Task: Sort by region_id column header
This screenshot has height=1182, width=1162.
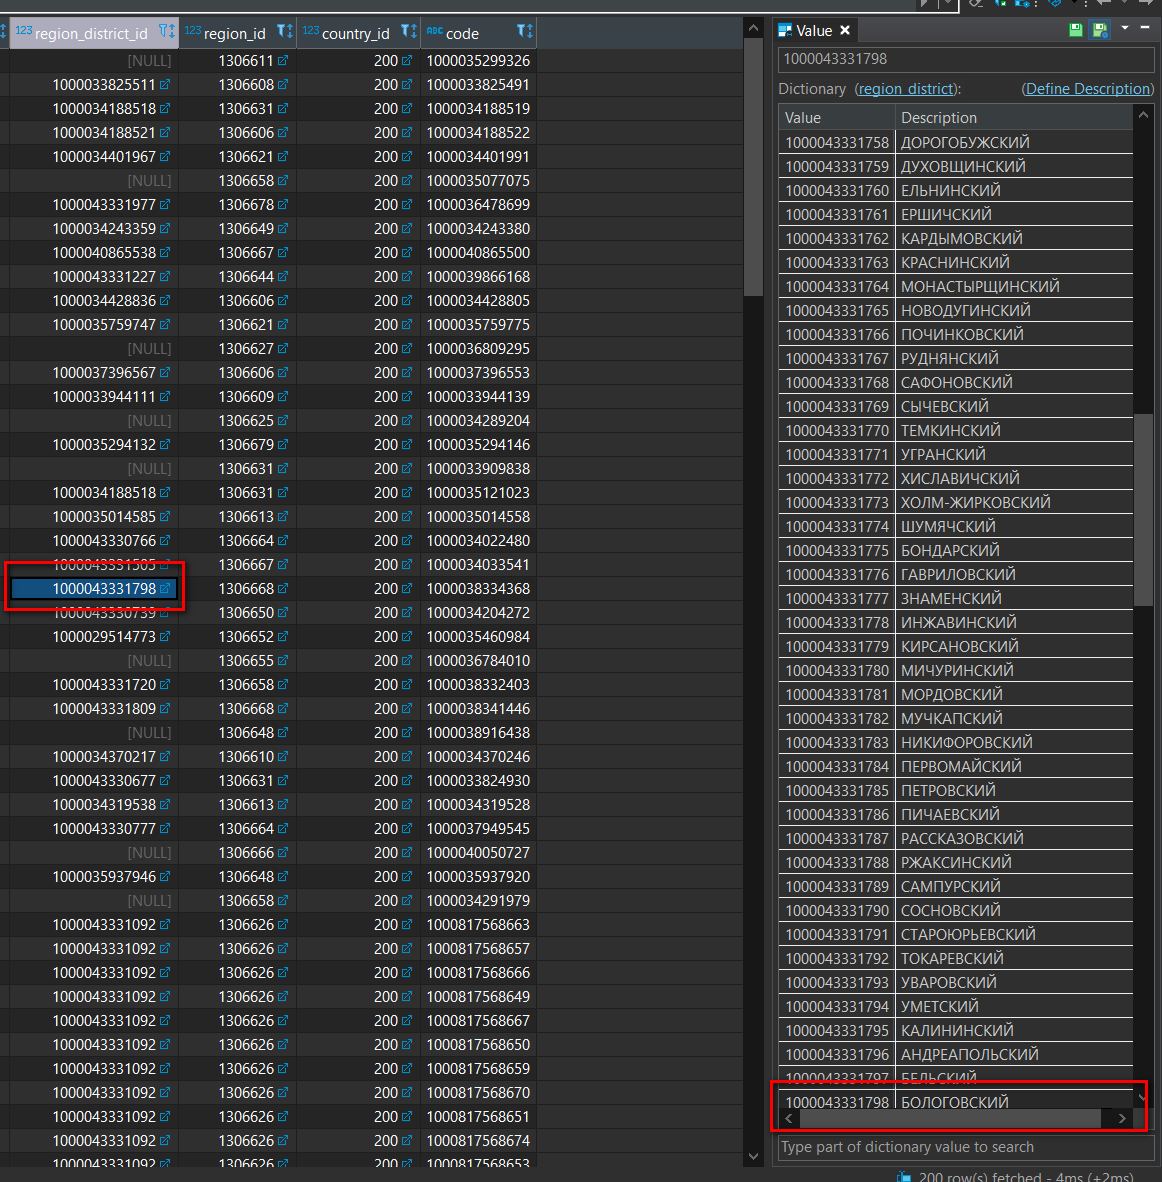Action: tap(235, 33)
